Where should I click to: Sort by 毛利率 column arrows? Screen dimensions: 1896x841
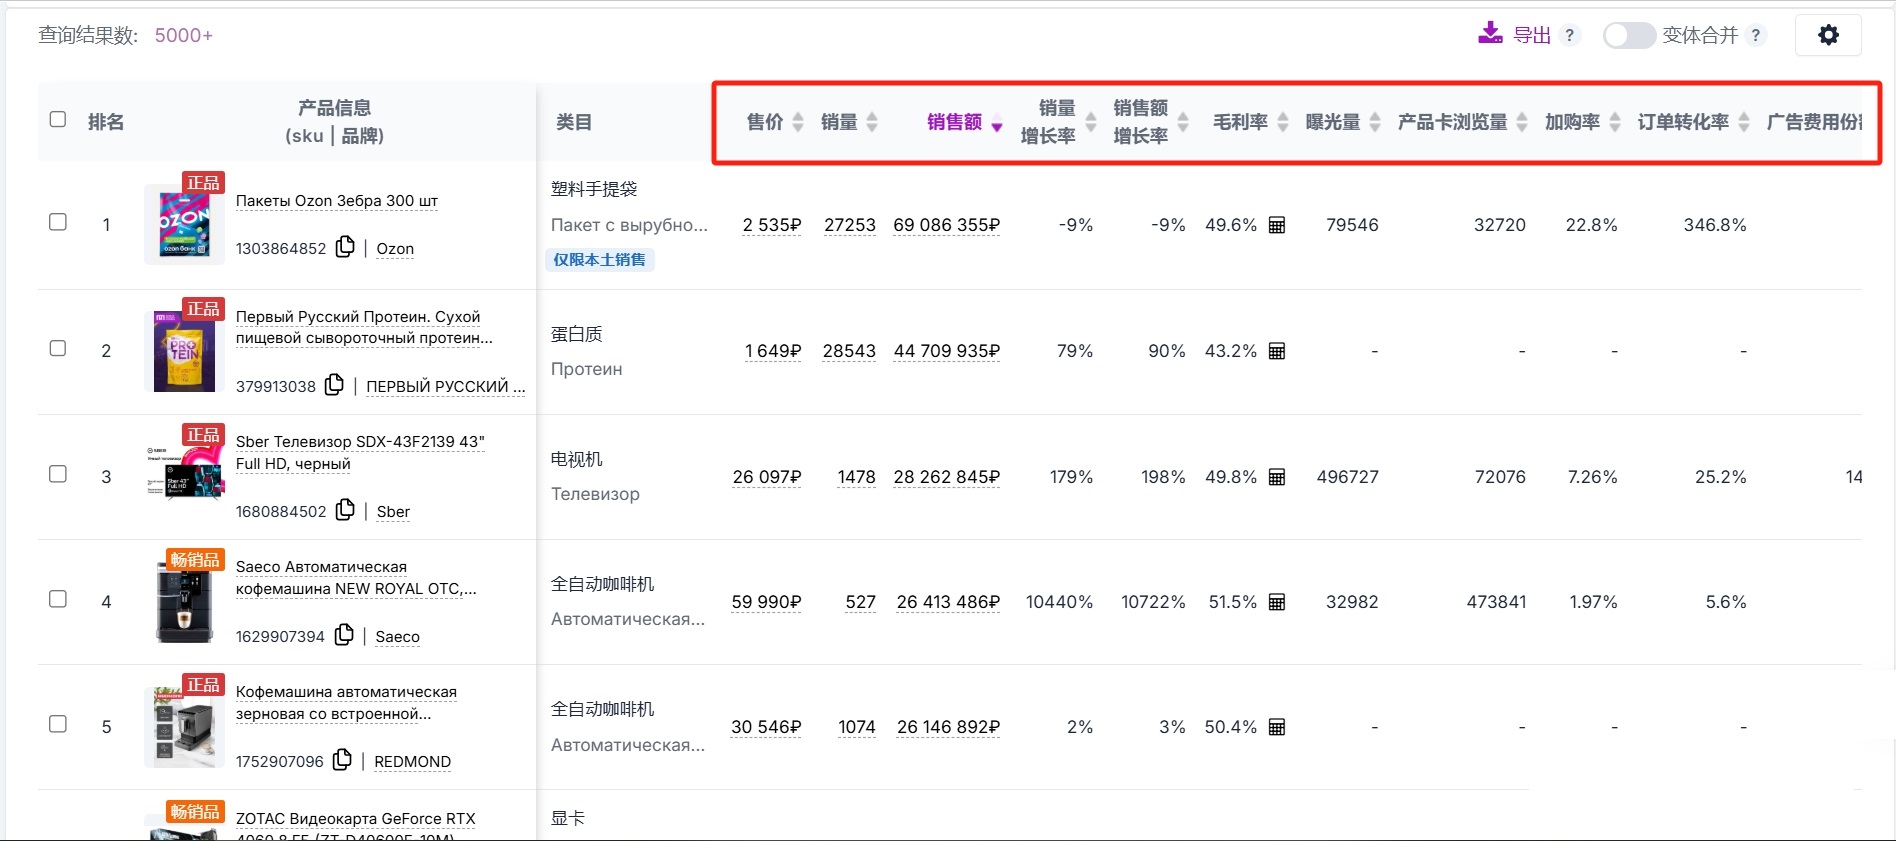tap(1283, 122)
